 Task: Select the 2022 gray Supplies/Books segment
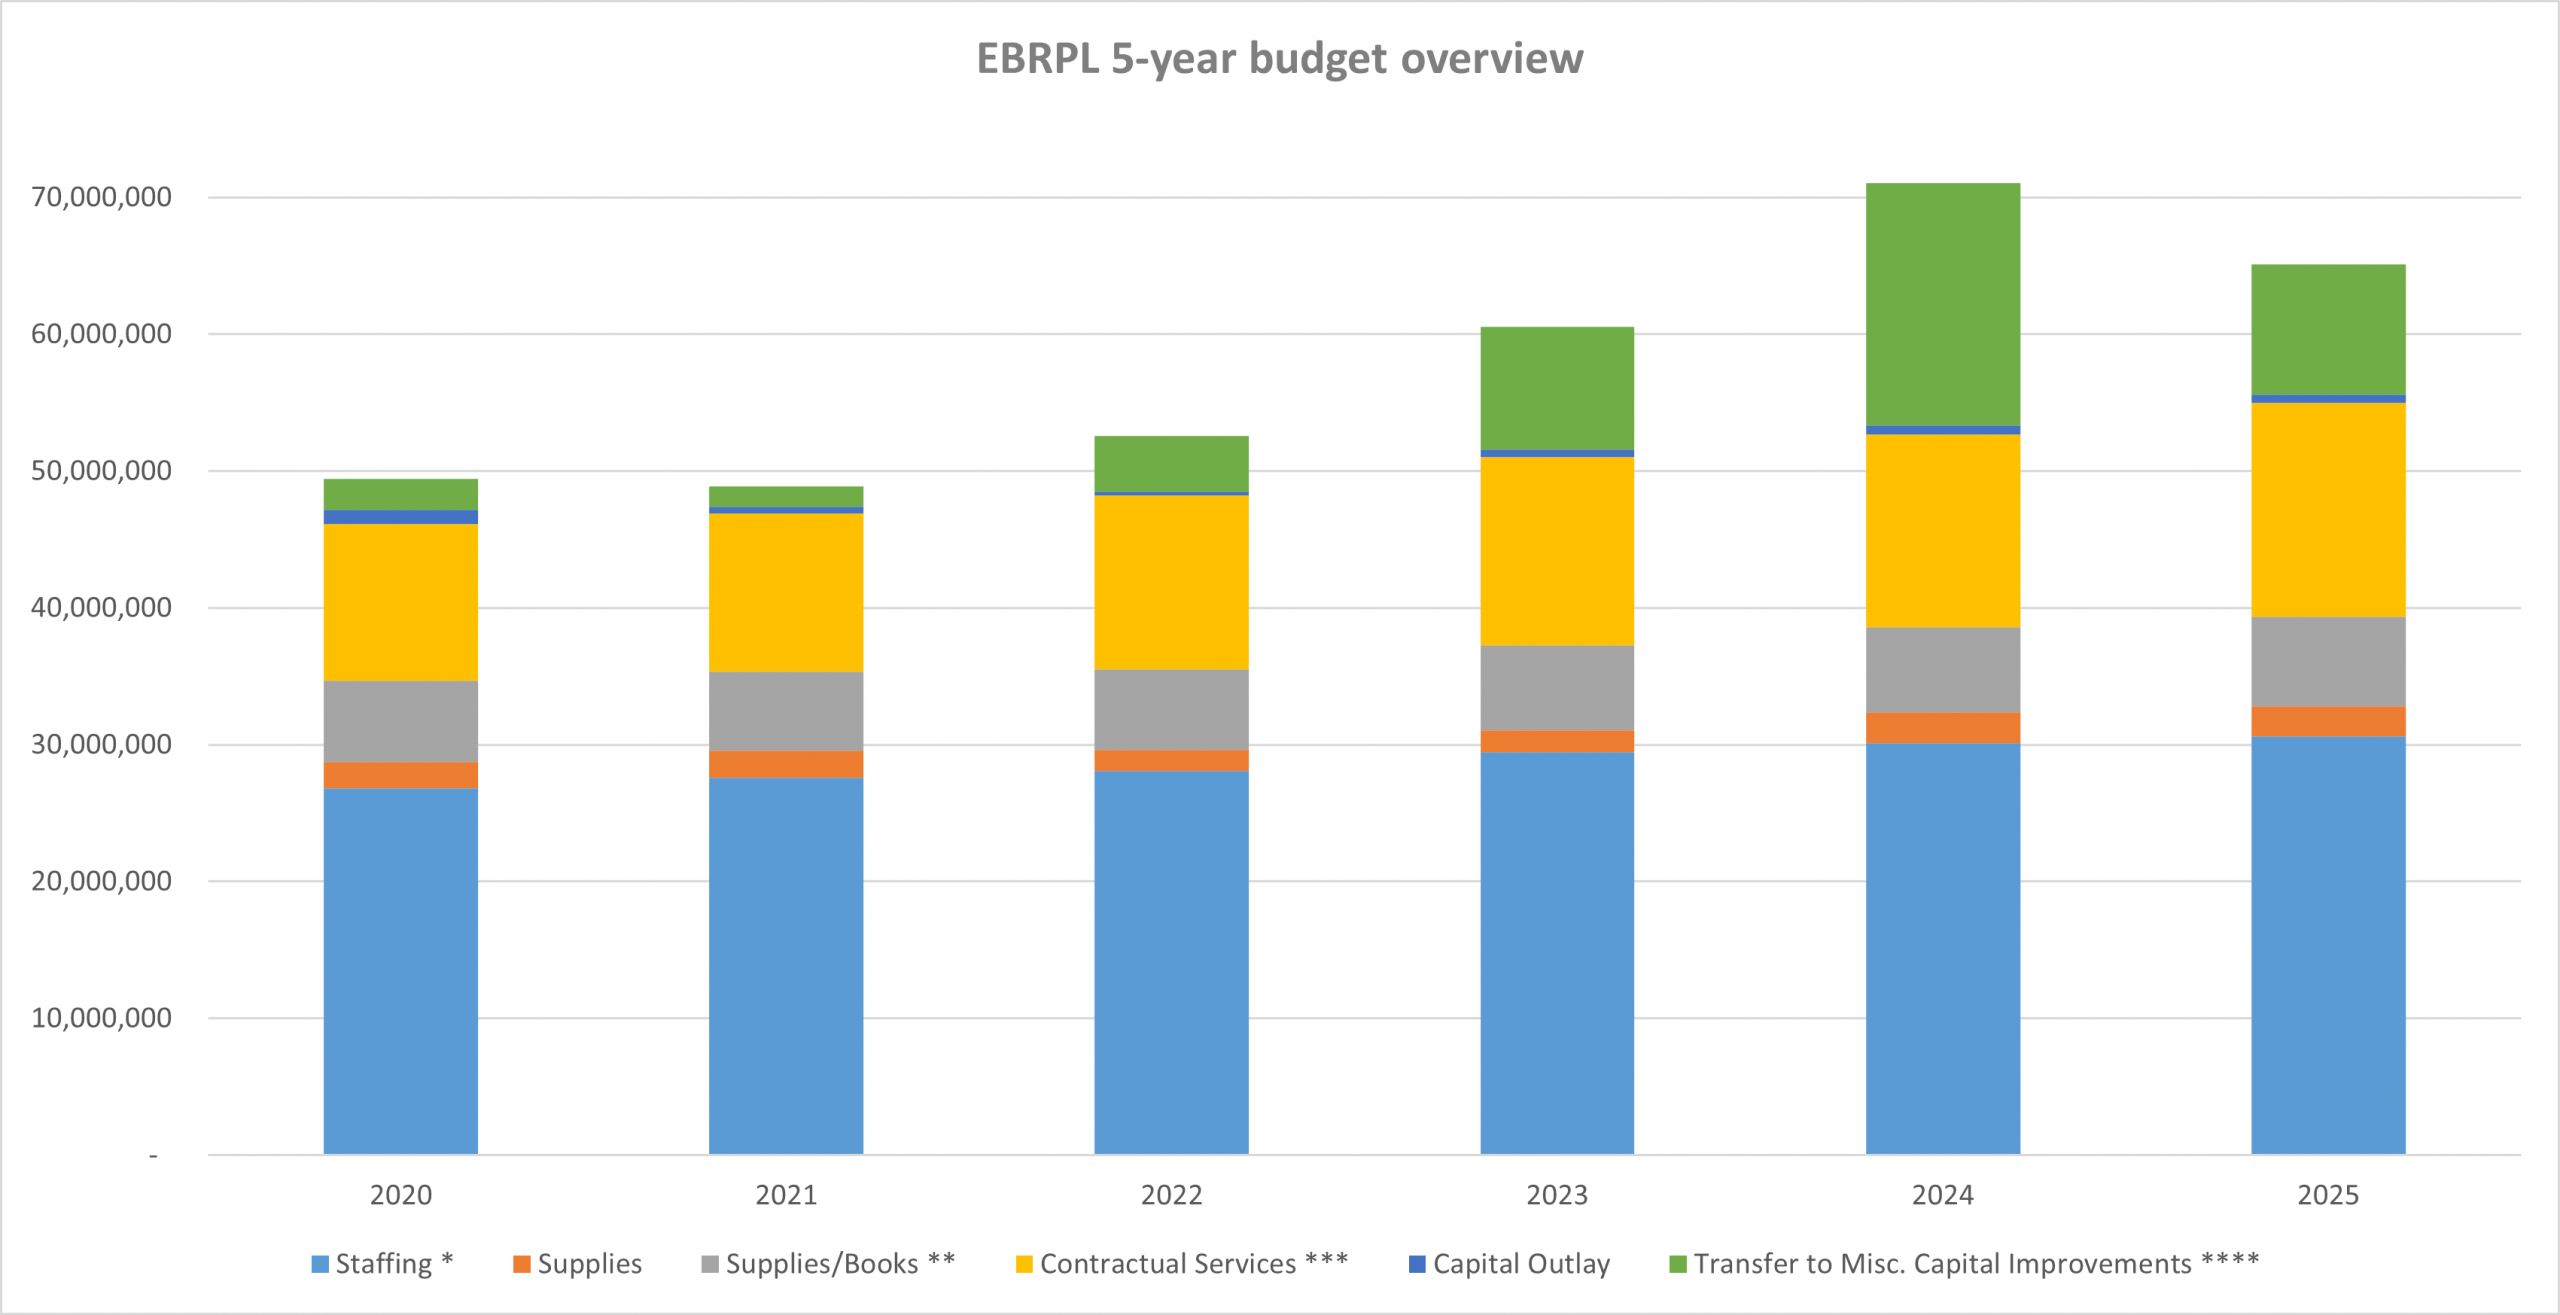pyautogui.click(x=1172, y=710)
